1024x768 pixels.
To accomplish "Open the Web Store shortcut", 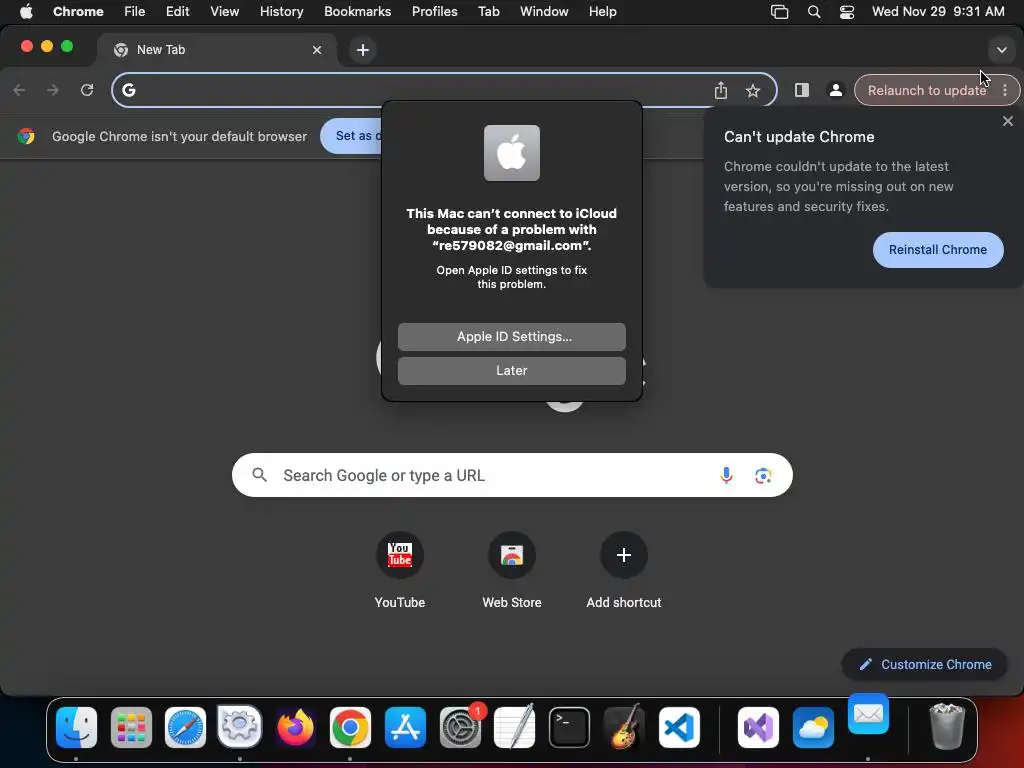I will coord(511,571).
